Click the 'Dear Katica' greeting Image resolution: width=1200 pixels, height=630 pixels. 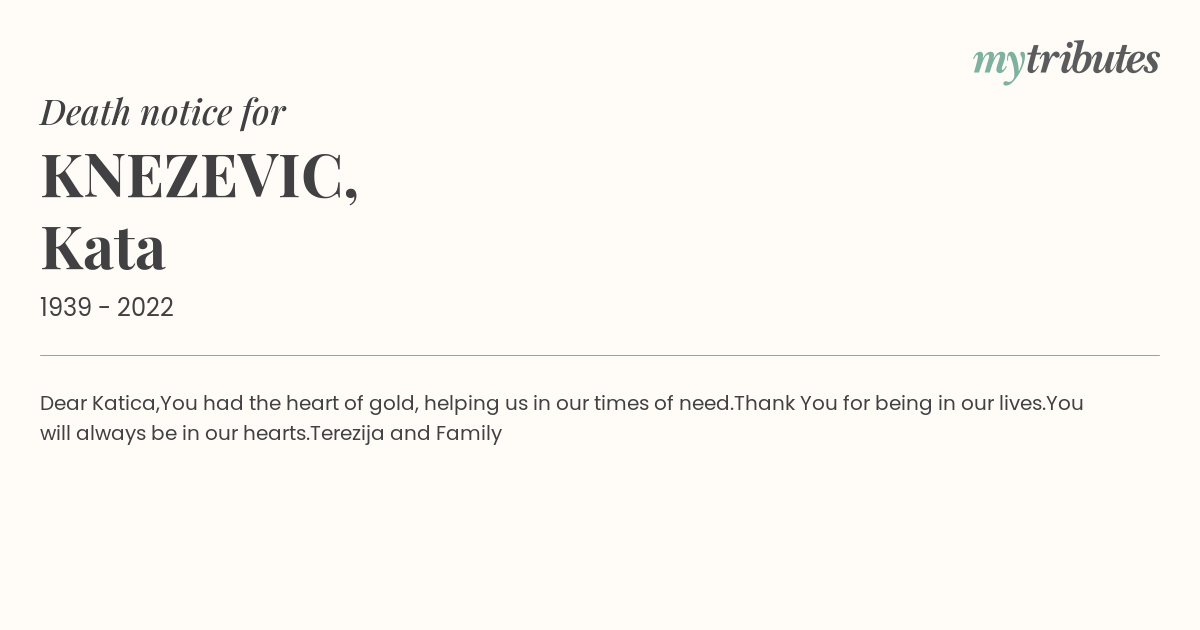[x=98, y=403]
